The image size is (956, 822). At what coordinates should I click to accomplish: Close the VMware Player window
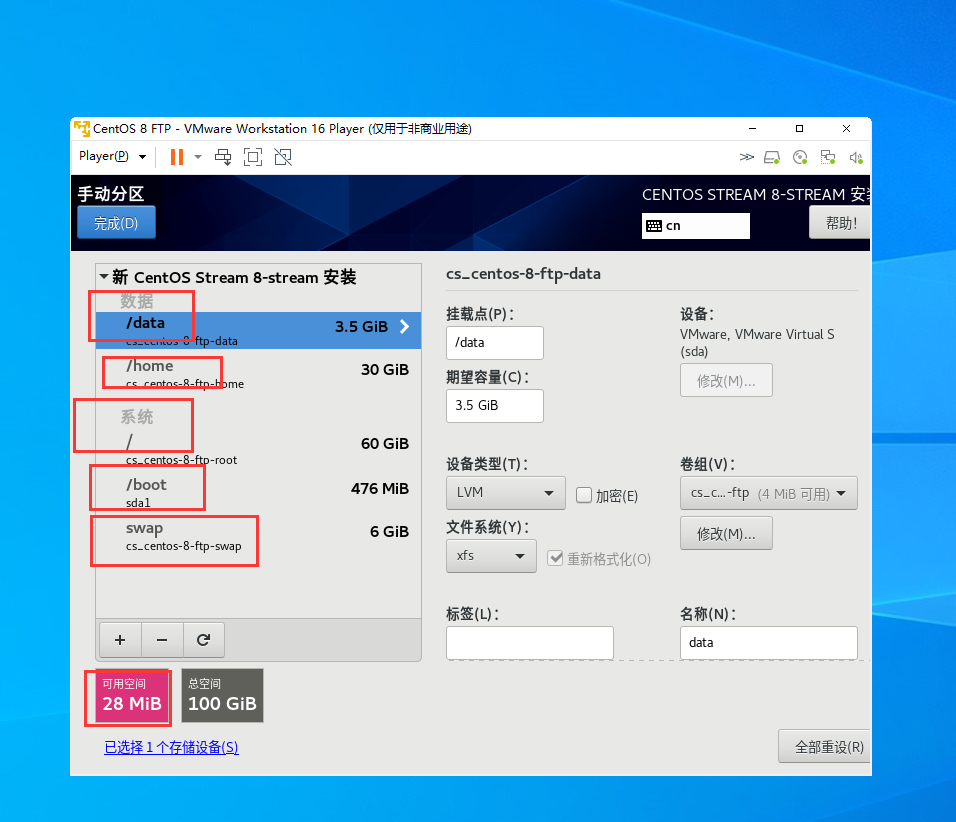click(846, 129)
